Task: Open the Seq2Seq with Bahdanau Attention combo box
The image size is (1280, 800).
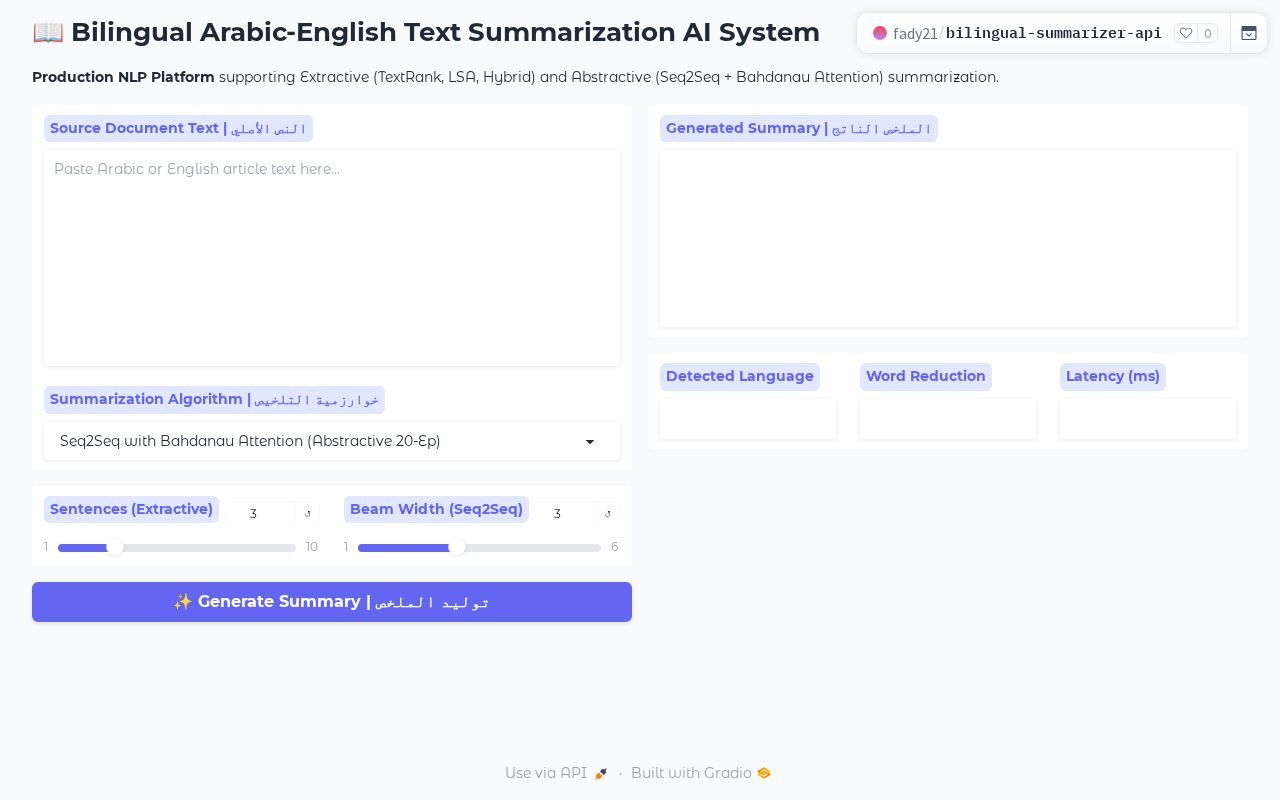Action: pos(332,441)
